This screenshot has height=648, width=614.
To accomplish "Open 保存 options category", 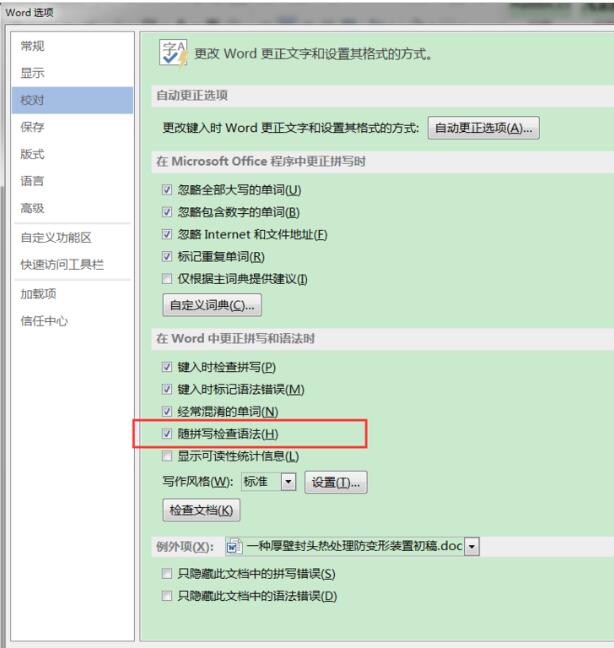I will 72,127.
